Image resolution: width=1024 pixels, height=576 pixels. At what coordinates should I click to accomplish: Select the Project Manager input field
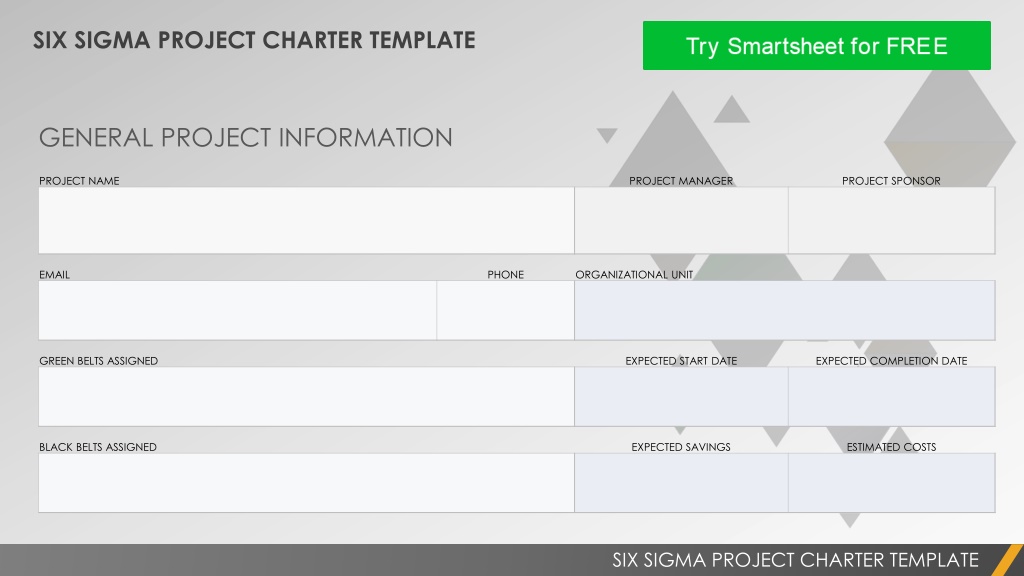click(681, 221)
